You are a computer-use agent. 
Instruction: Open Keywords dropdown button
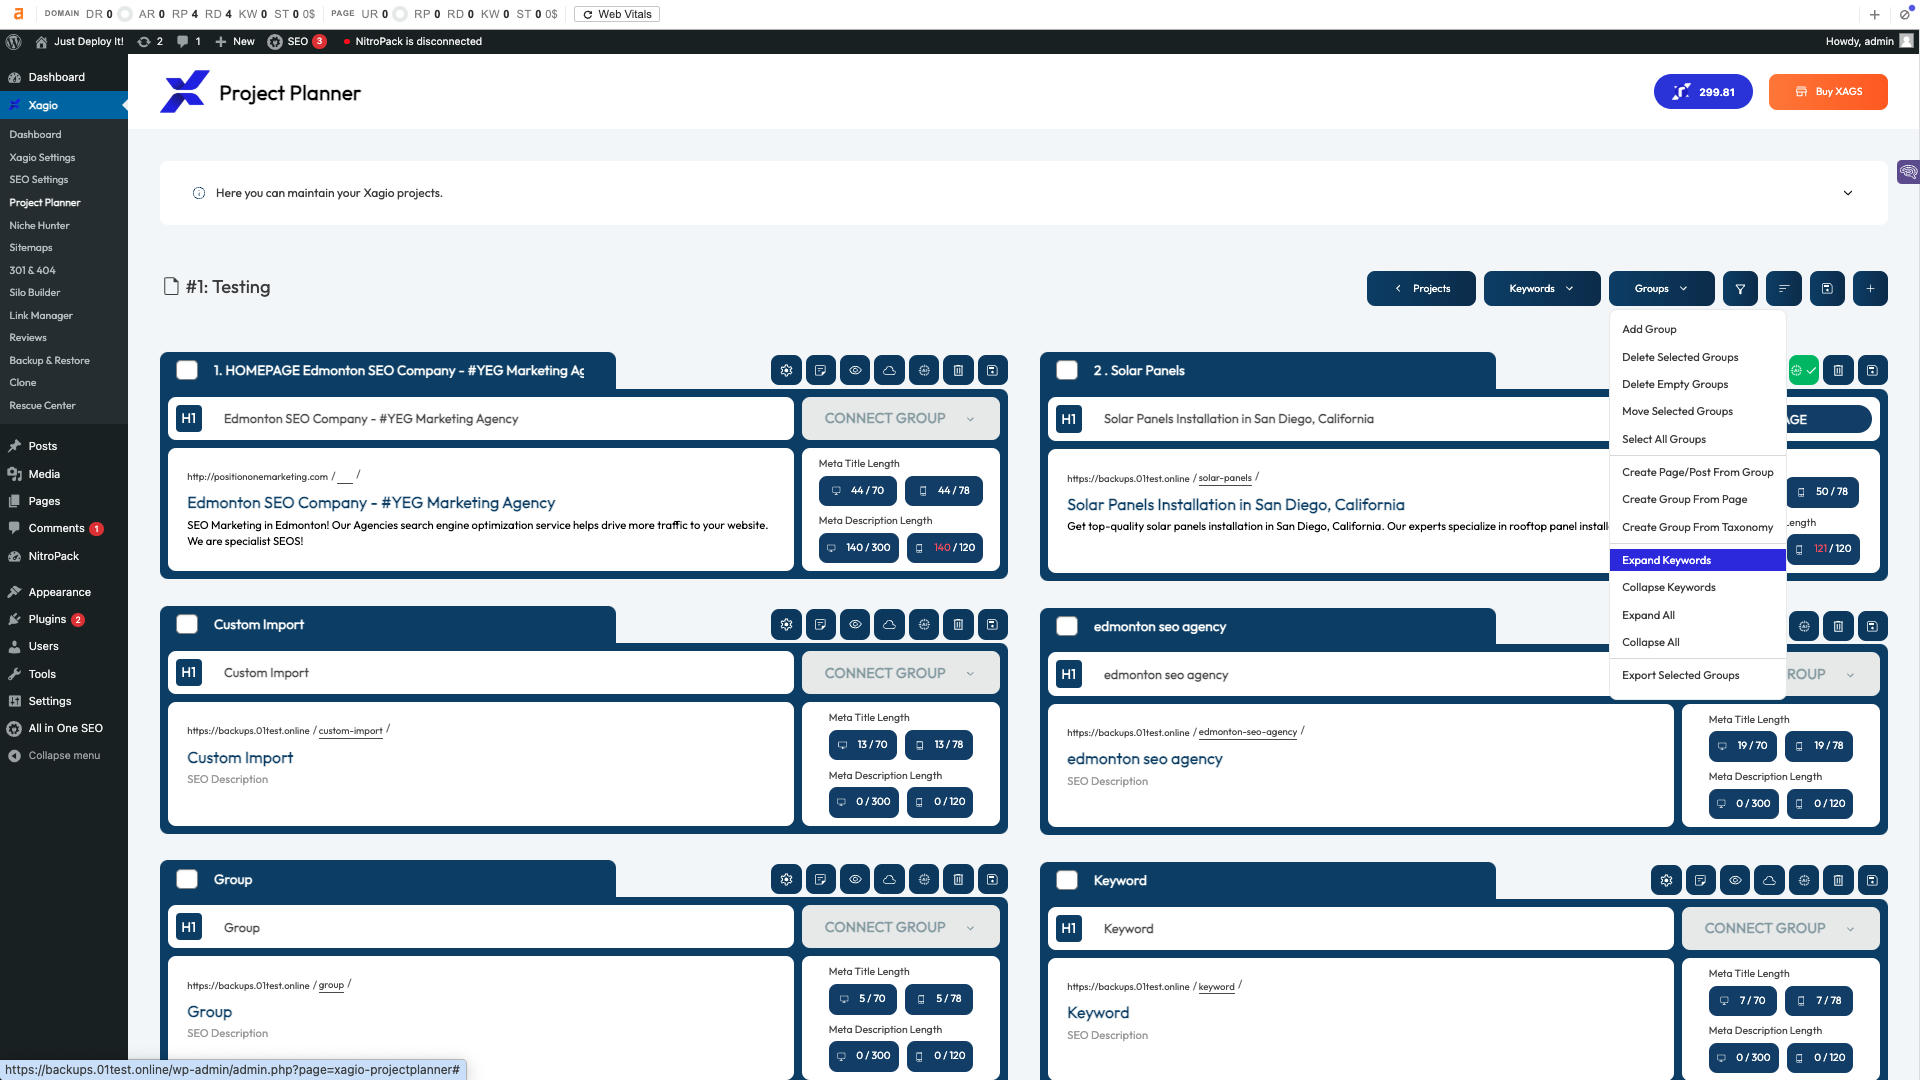(x=1542, y=288)
